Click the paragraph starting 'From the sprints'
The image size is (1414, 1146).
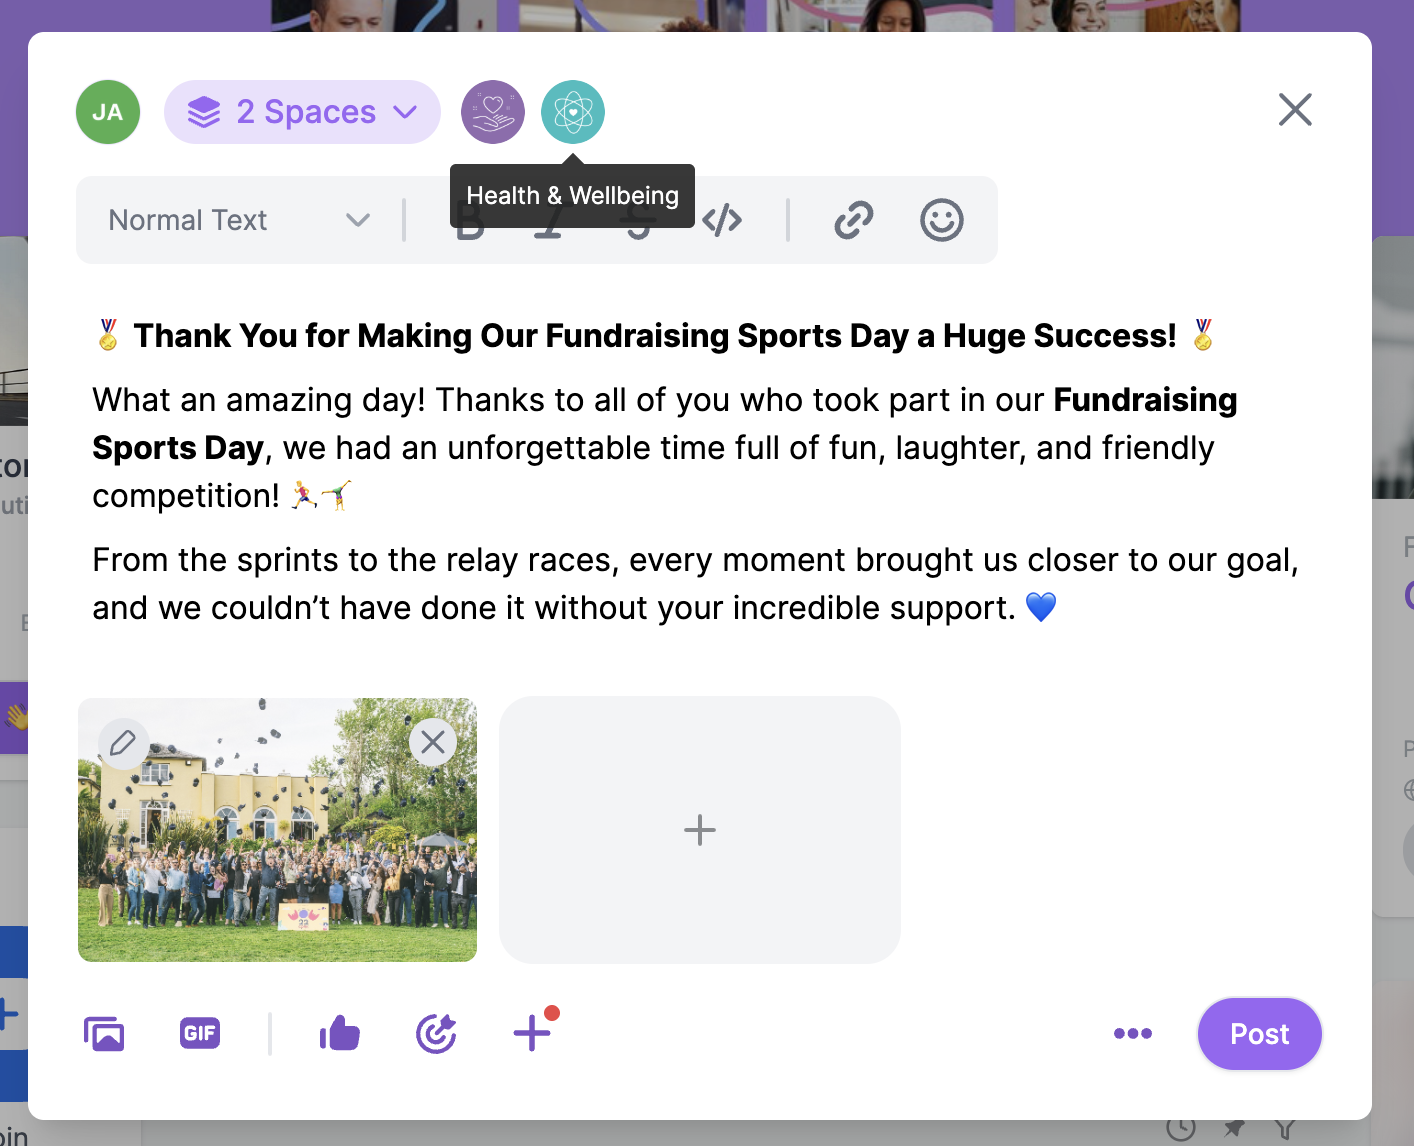(x=696, y=584)
